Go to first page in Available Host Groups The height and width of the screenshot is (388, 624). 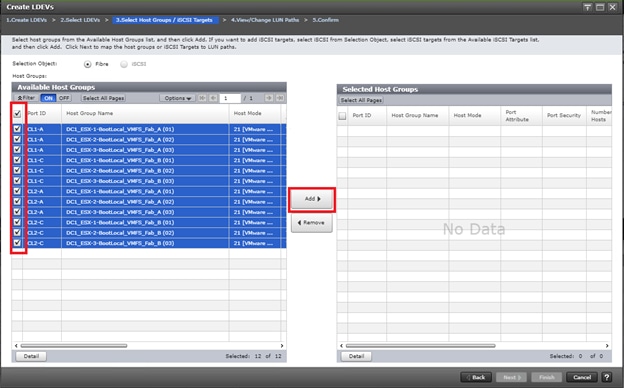tap(202, 98)
